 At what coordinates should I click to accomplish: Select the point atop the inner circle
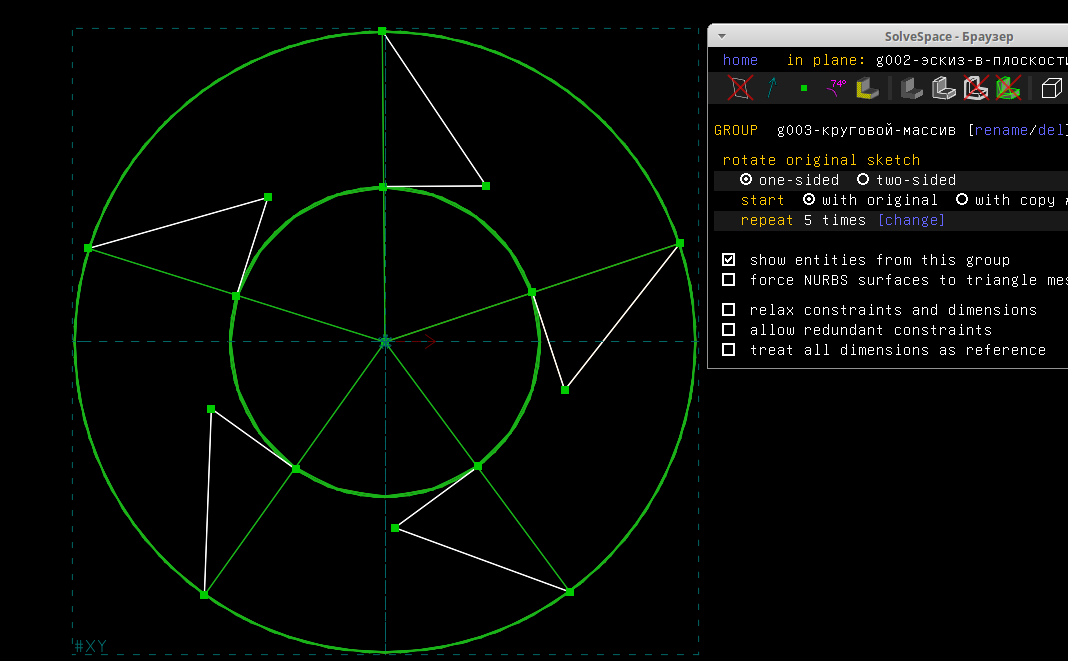tap(383, 187)
